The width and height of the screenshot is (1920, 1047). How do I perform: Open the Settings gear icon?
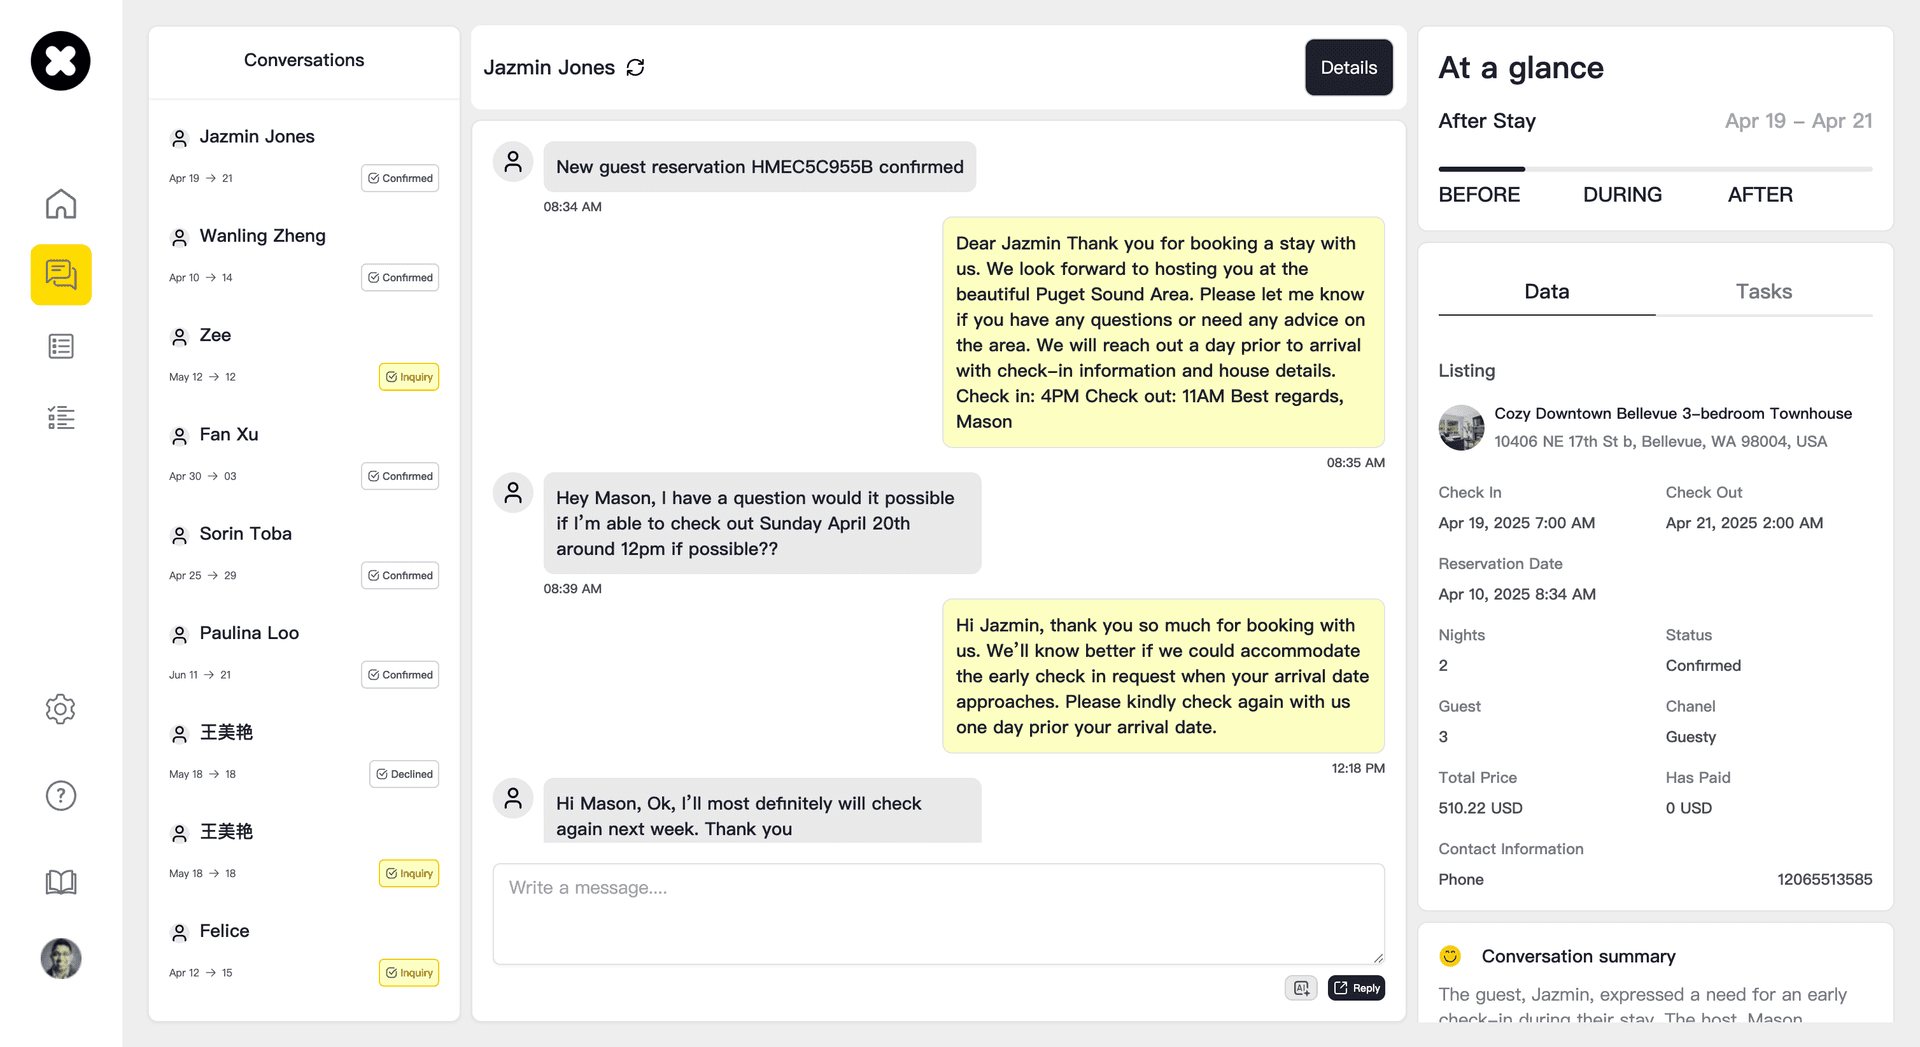click(61, 709)
